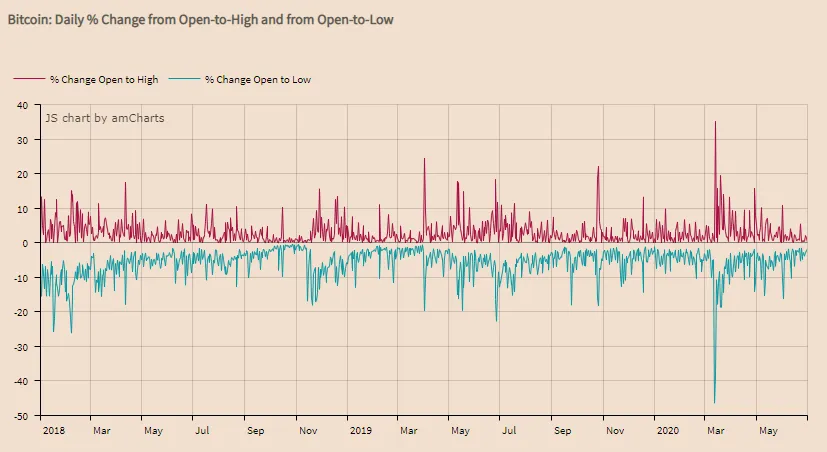Click the y-axis label 0
827x452 pixels.
25,243
